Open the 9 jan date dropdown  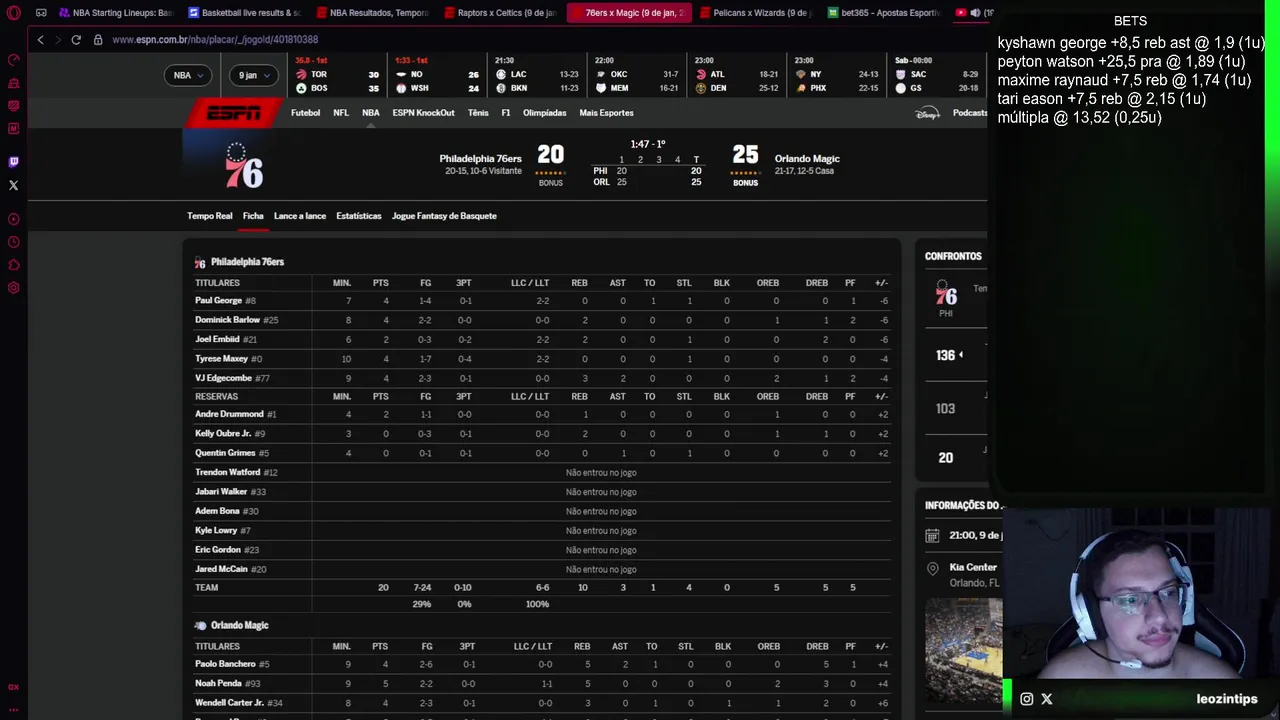(253, 75)
